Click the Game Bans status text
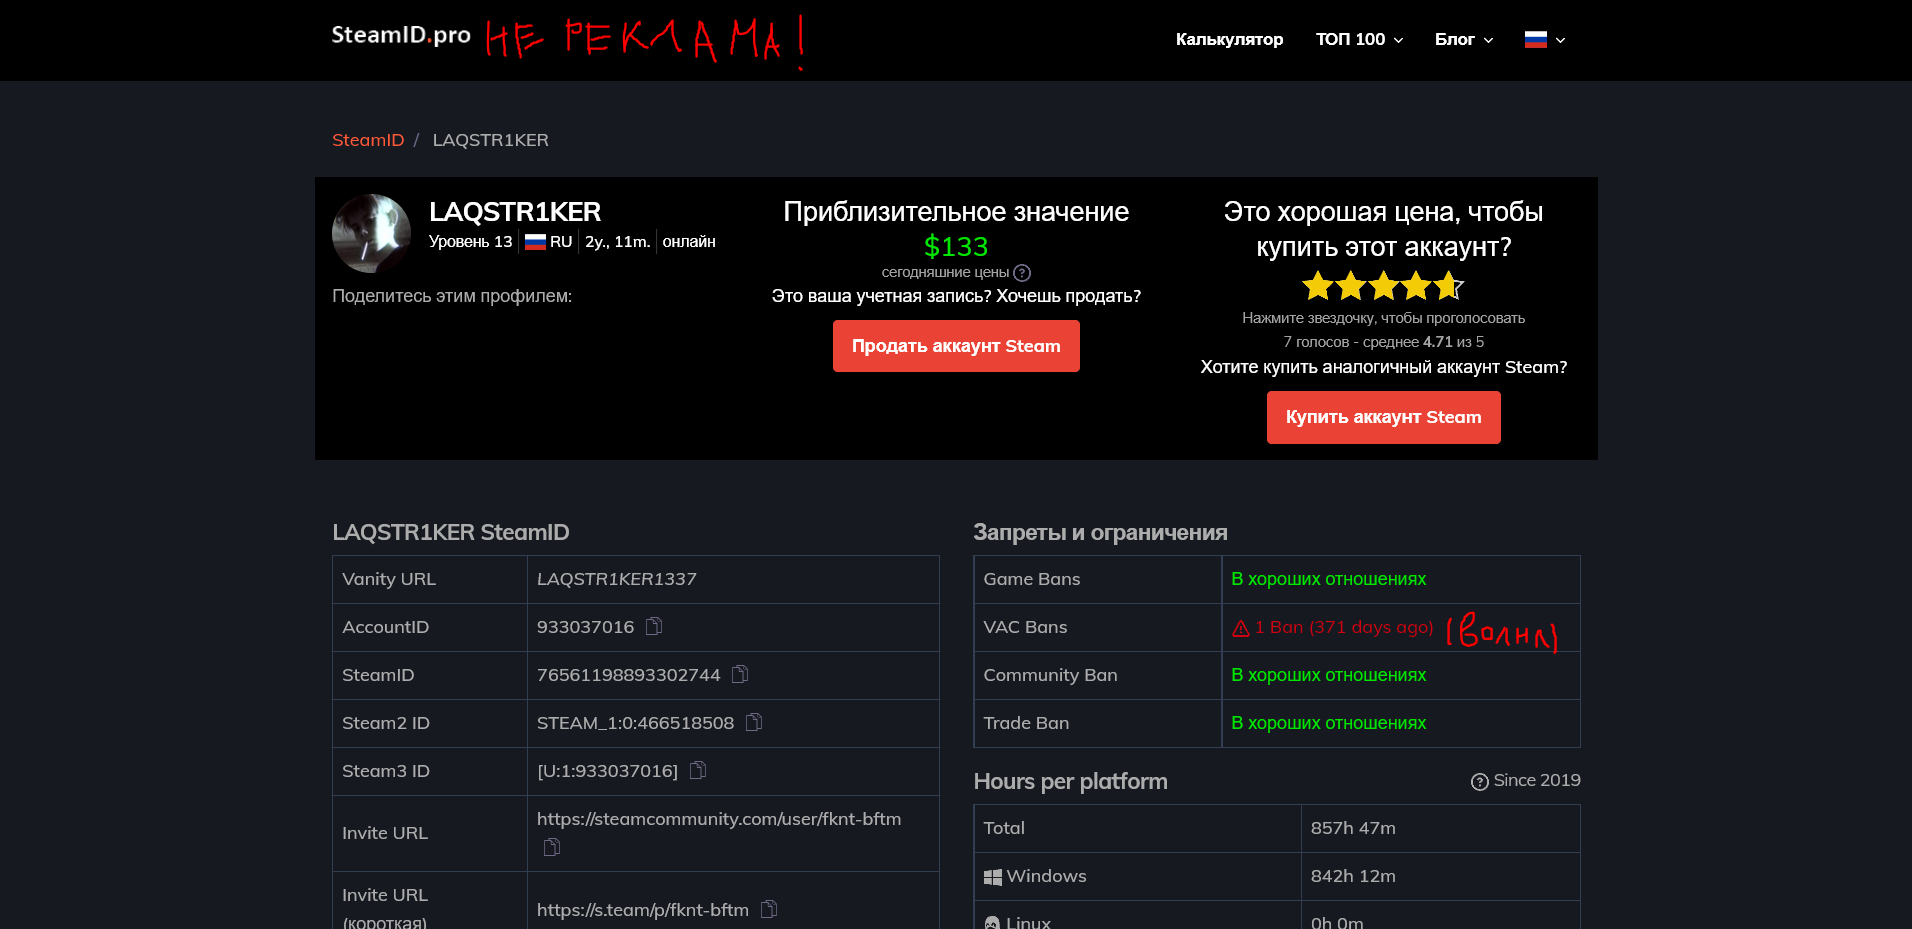Image resolution: width=1912 pixels, height=929 pixels. pos(1328,579)
